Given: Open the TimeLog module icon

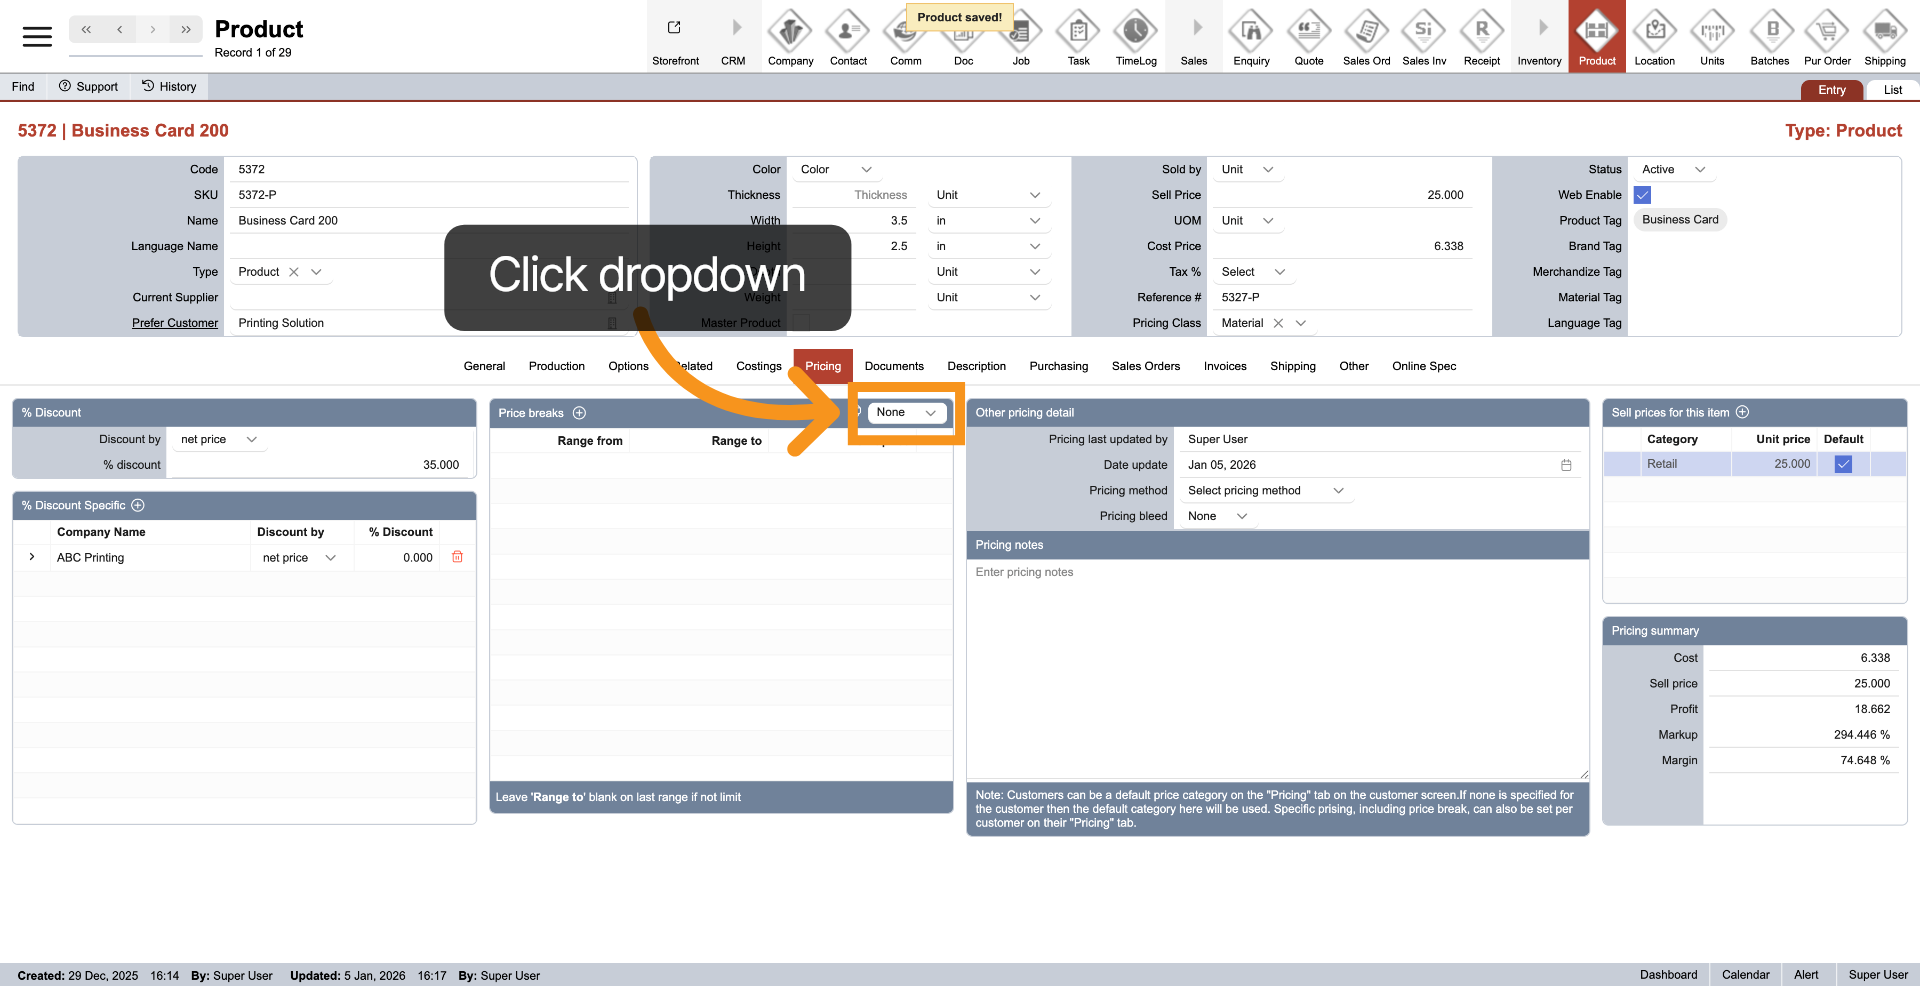Looking at the screenshot, I should click(x=1135, y=37).
